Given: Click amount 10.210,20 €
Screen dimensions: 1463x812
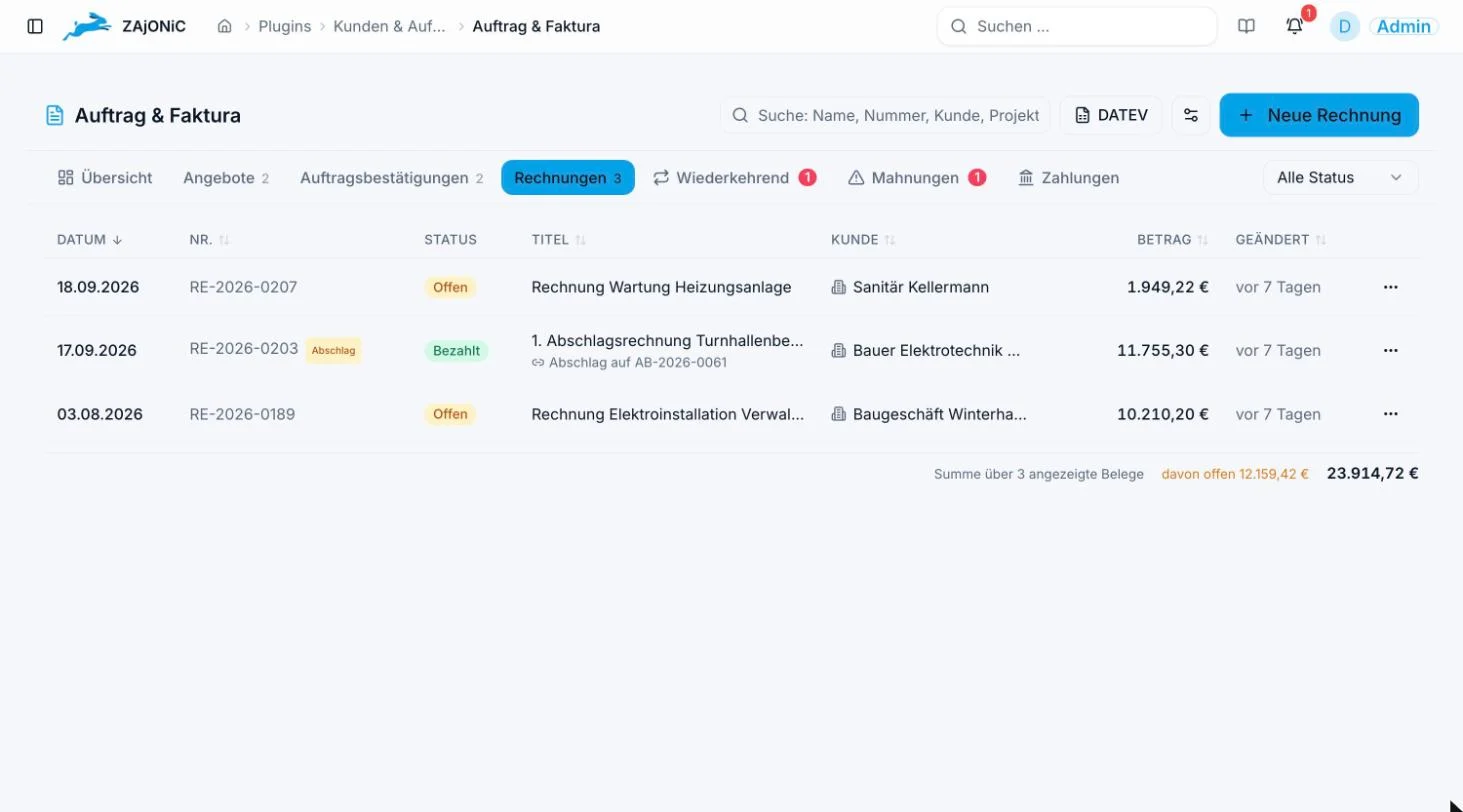Looking at the screenshot, I should (x=1163, y=414).
